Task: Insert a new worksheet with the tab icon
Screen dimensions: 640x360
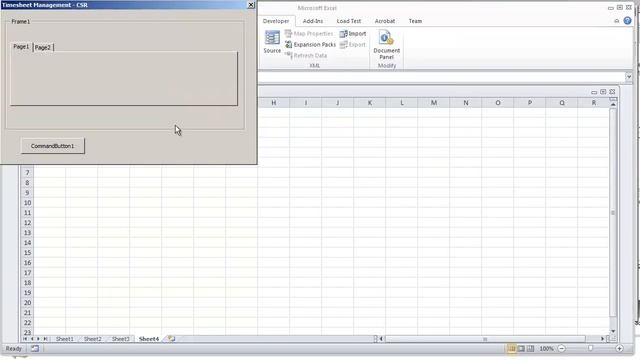Action: 171,339
